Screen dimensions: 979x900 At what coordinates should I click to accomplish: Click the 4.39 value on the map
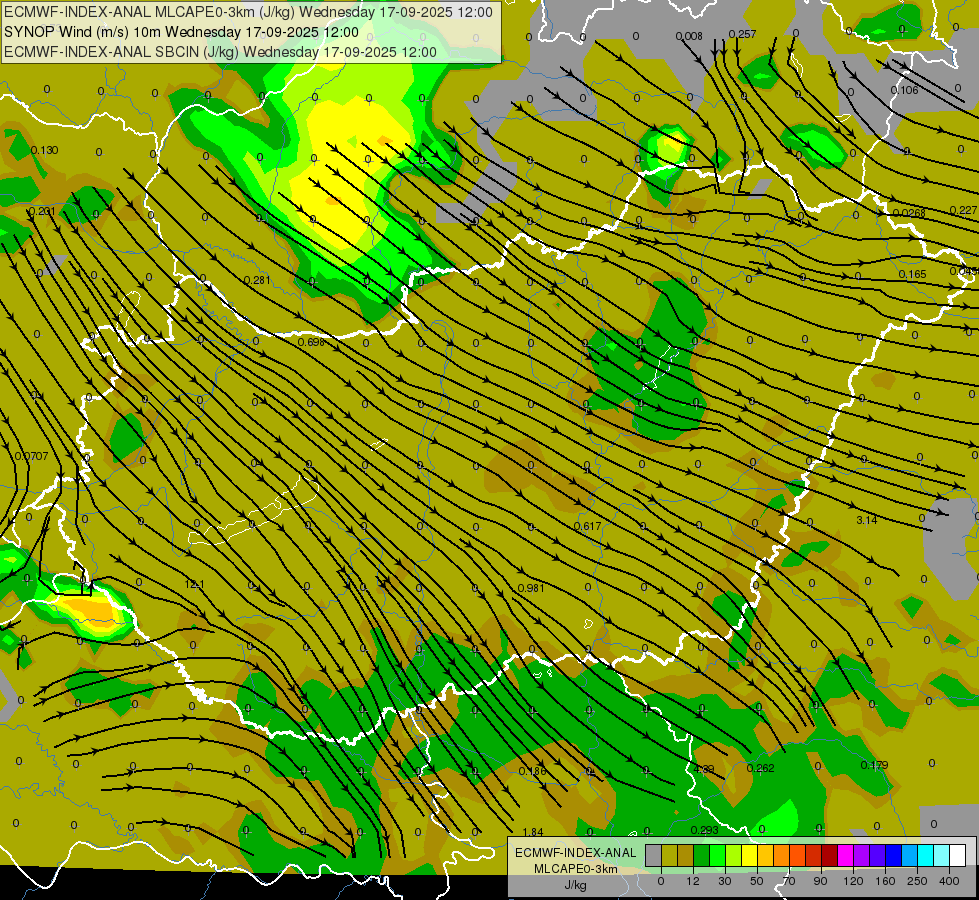click(x=704, y=769)
